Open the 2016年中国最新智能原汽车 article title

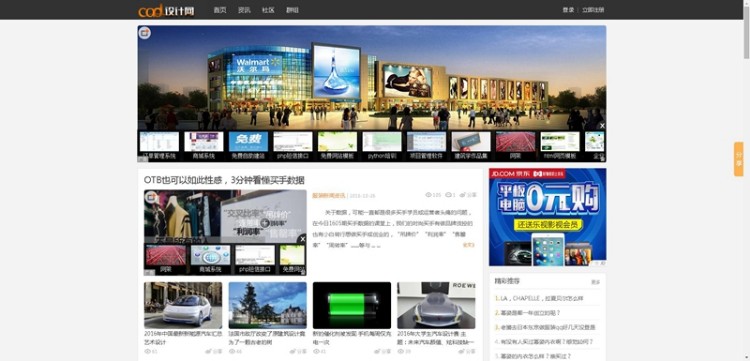tap(183, 338)
